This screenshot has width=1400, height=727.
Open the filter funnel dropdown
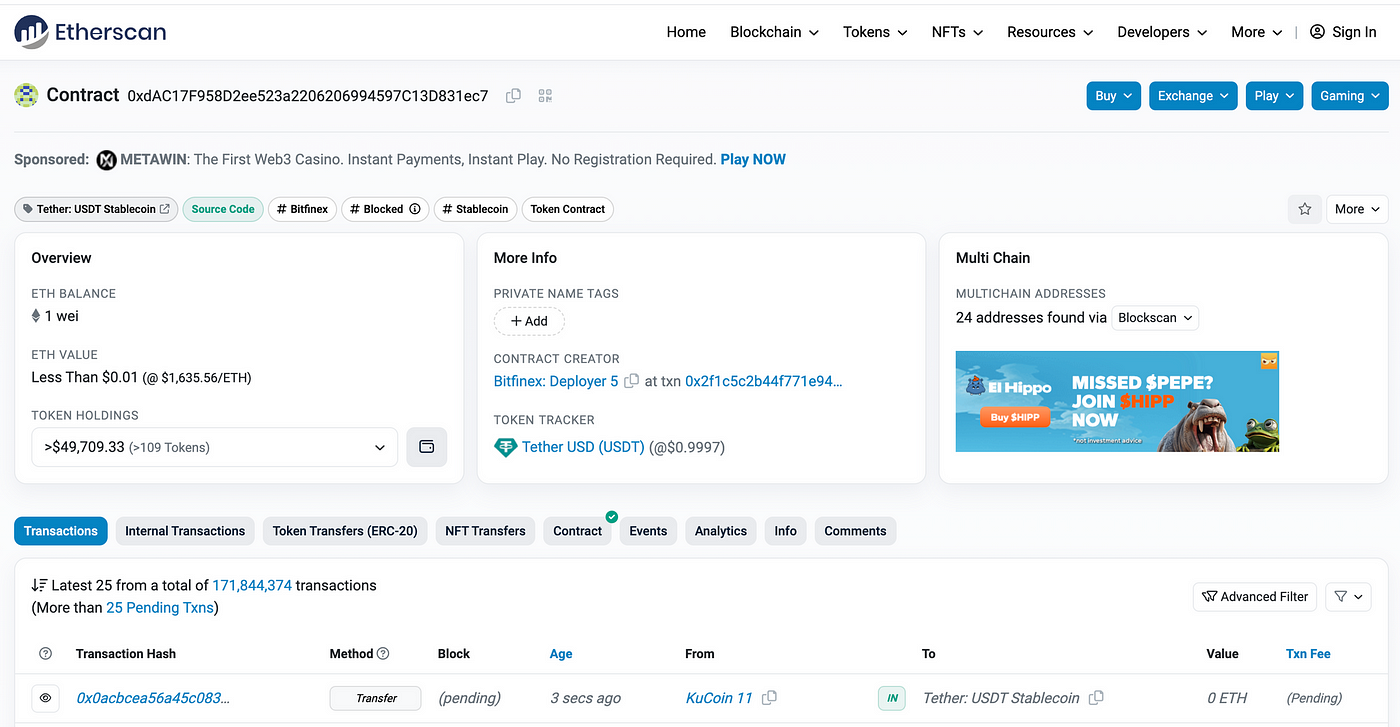(1347, 596)
